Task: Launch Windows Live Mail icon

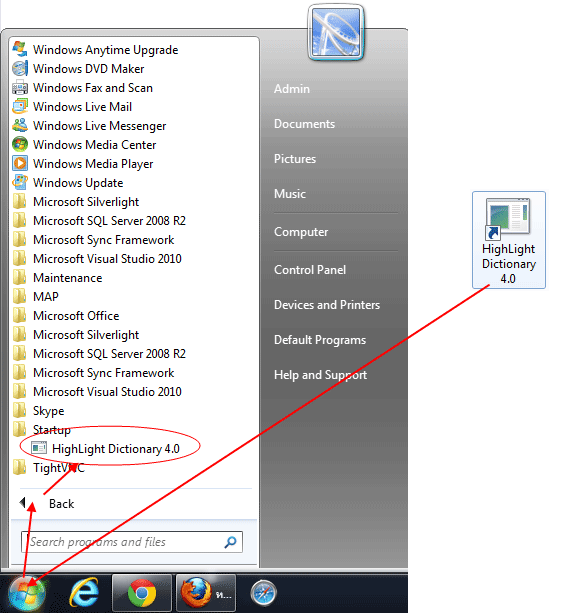Action: [x=20, y=107]
